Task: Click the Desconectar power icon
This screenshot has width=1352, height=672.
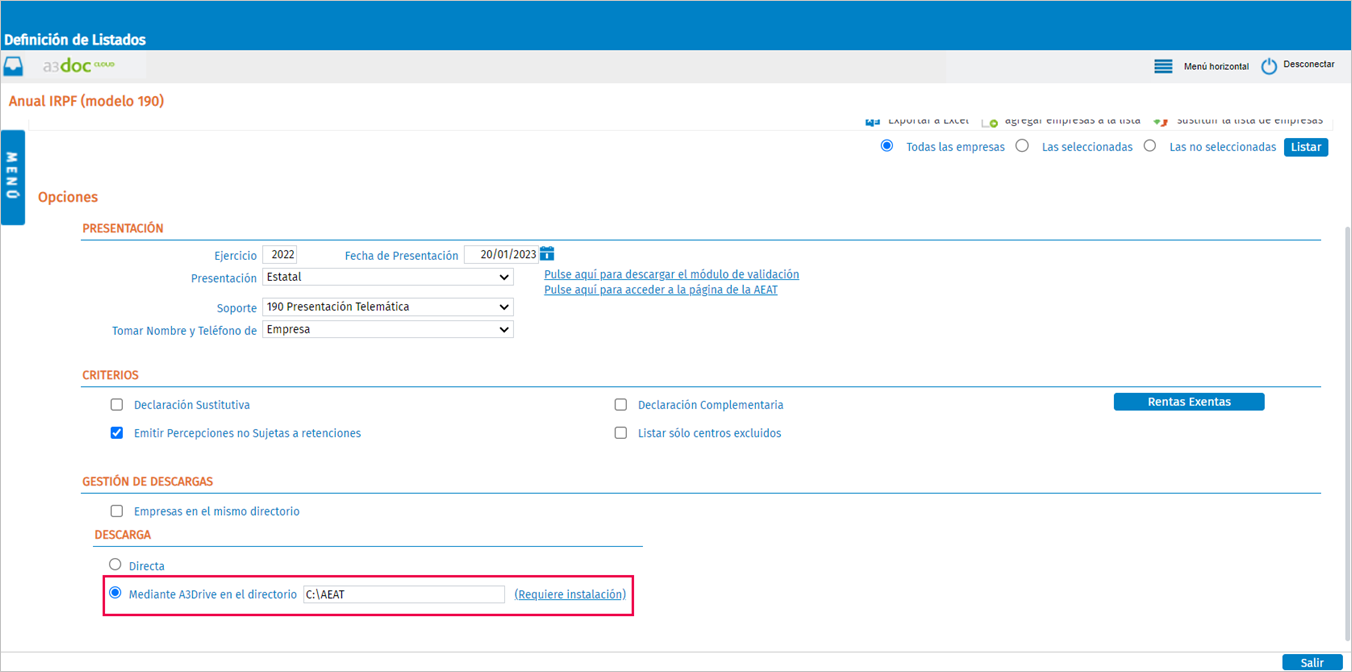Action: point(1269,66)
